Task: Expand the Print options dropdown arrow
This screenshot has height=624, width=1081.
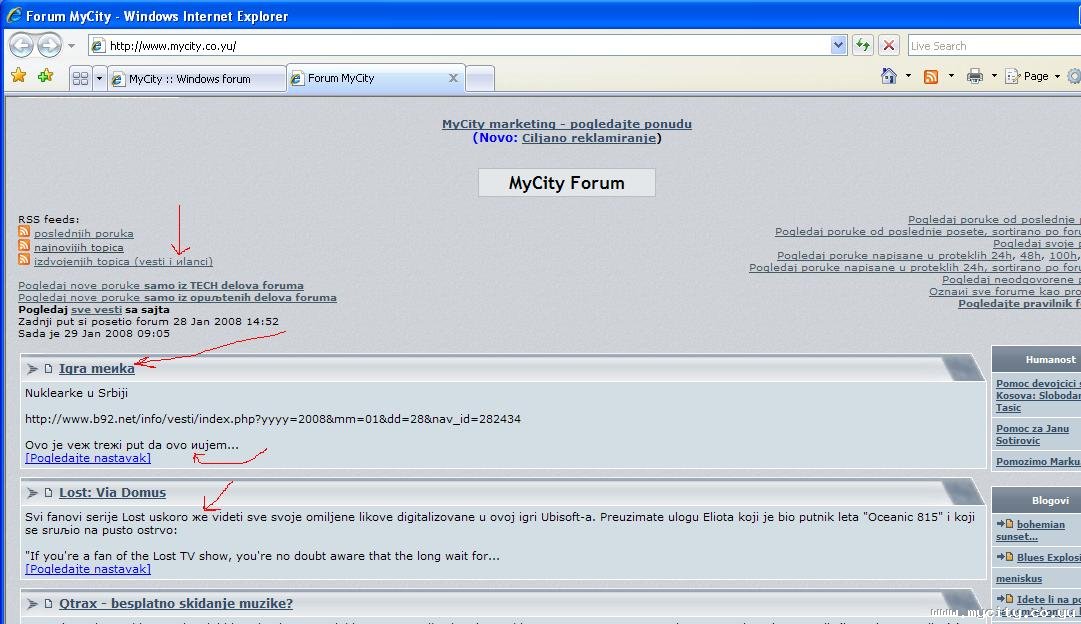Action: (x=993, y=76)
